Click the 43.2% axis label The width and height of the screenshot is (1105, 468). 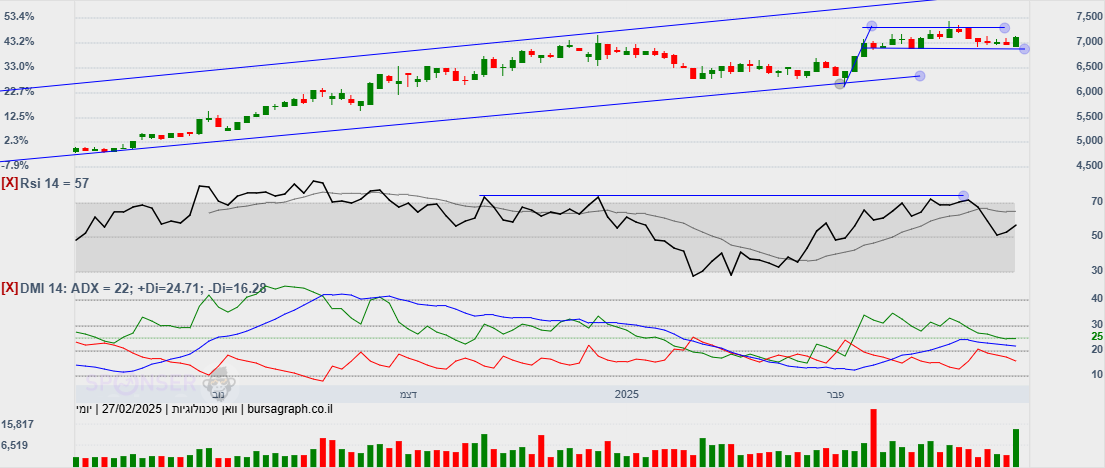[18, 42]
